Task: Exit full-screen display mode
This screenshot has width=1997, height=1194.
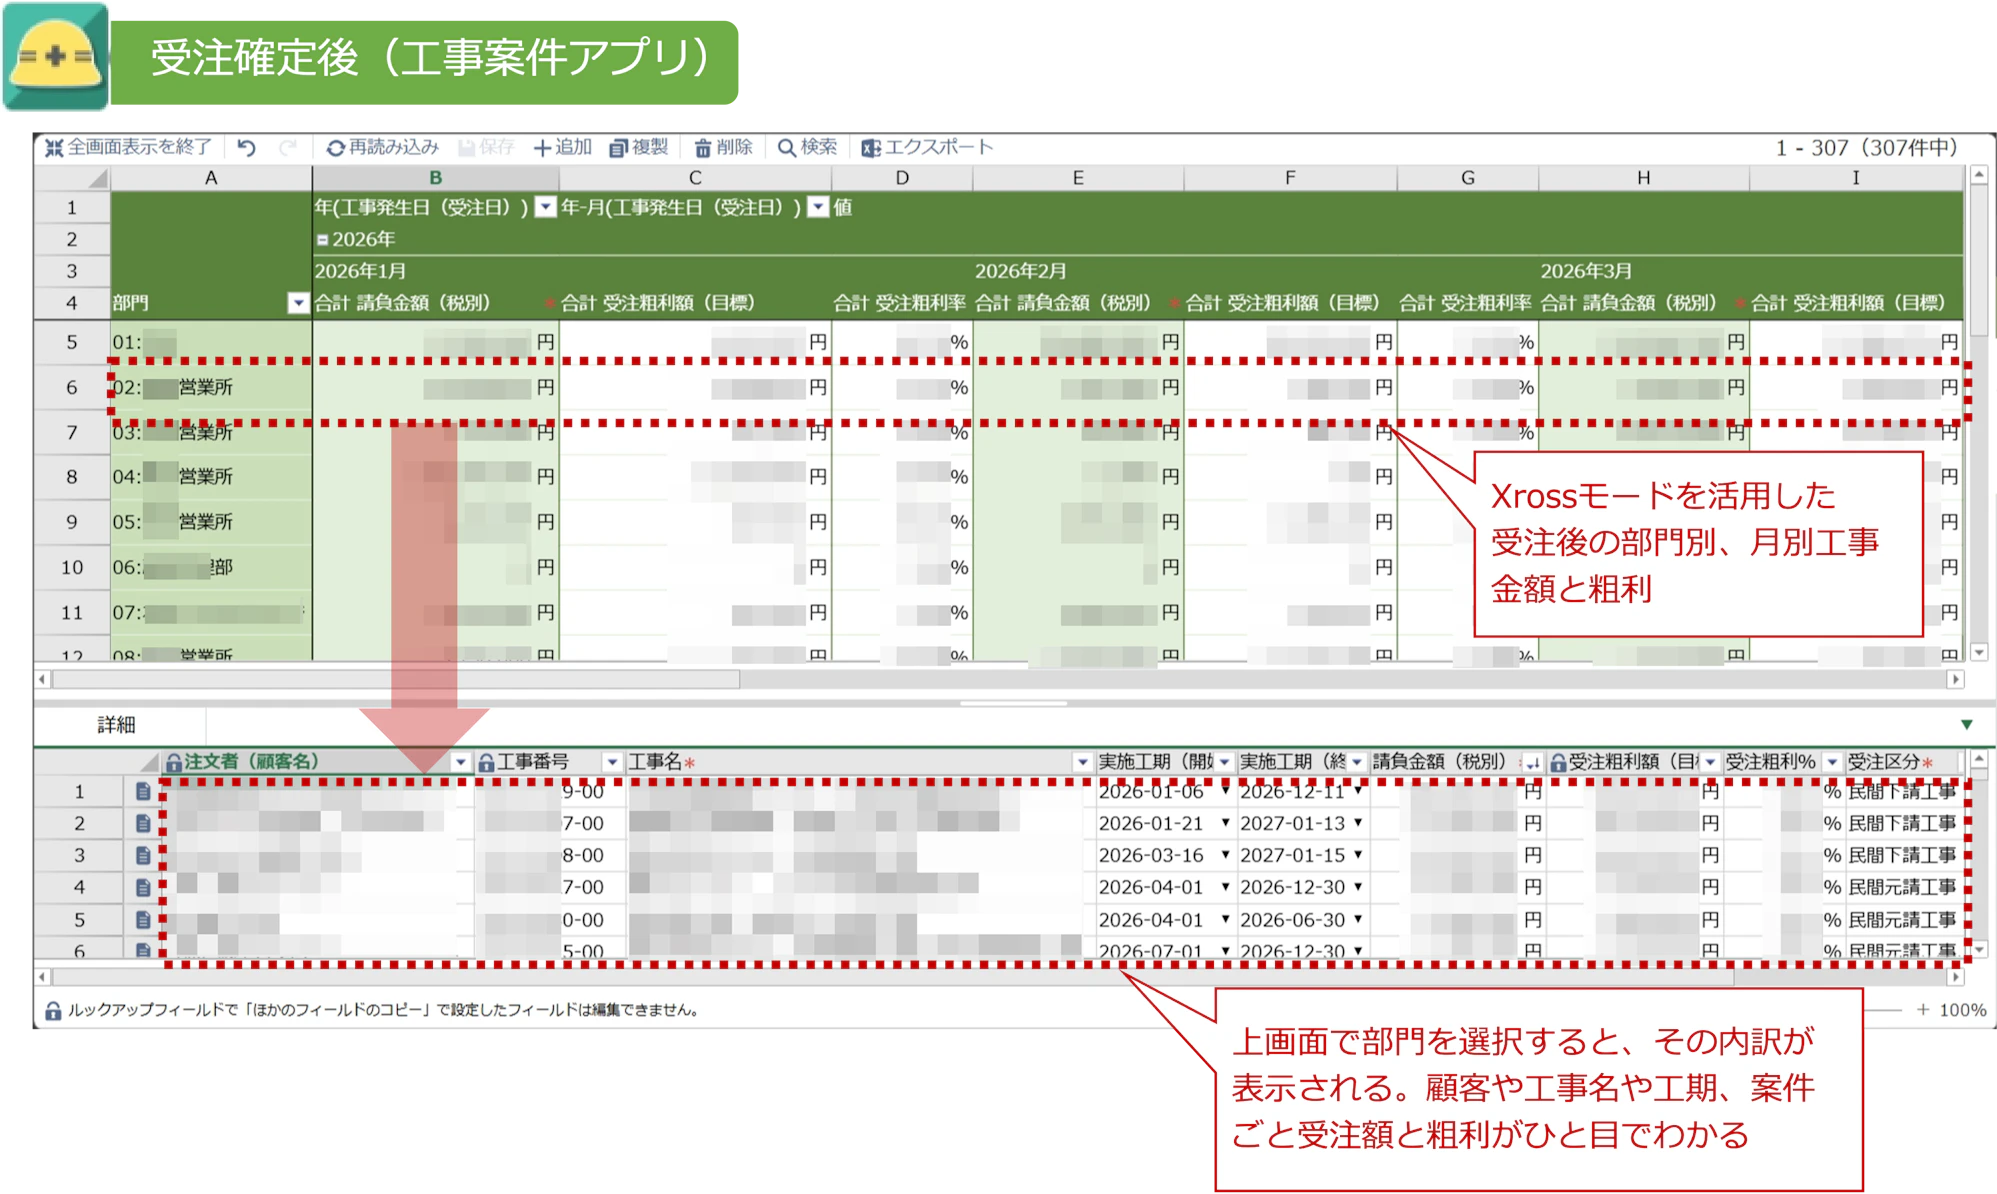Action: tap(128, 148)
